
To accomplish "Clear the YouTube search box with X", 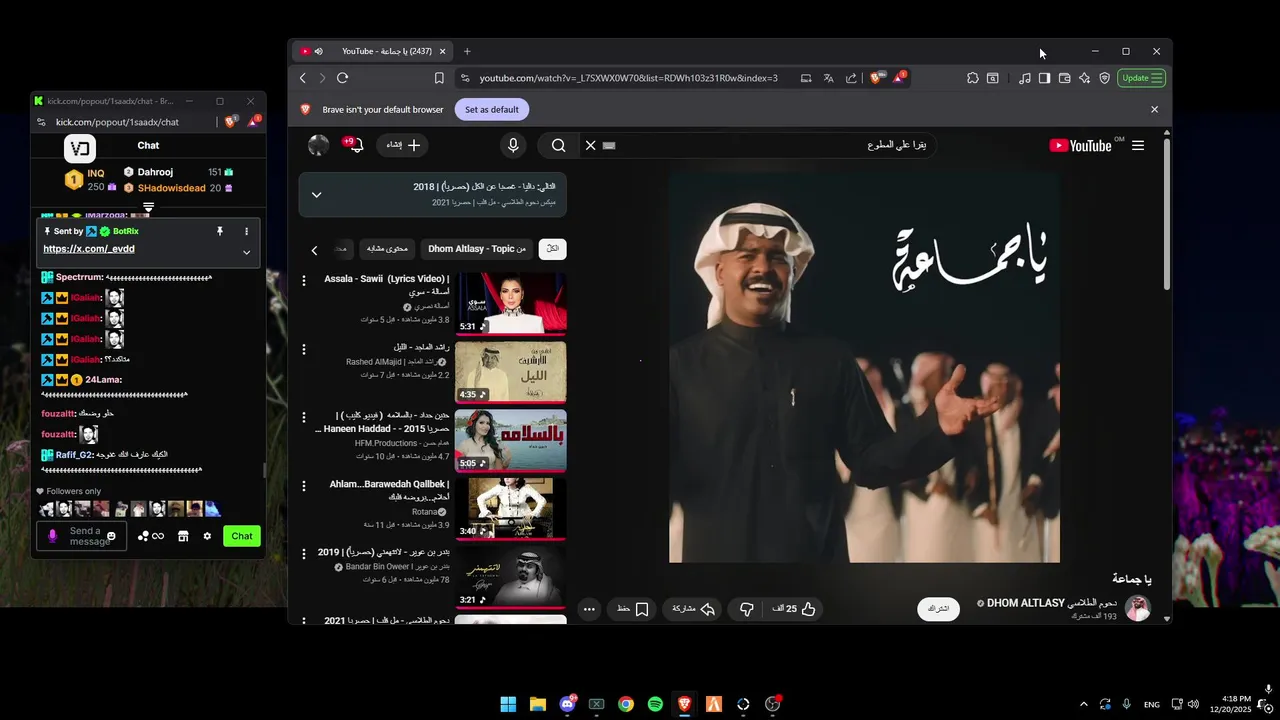I will [590, 145].
